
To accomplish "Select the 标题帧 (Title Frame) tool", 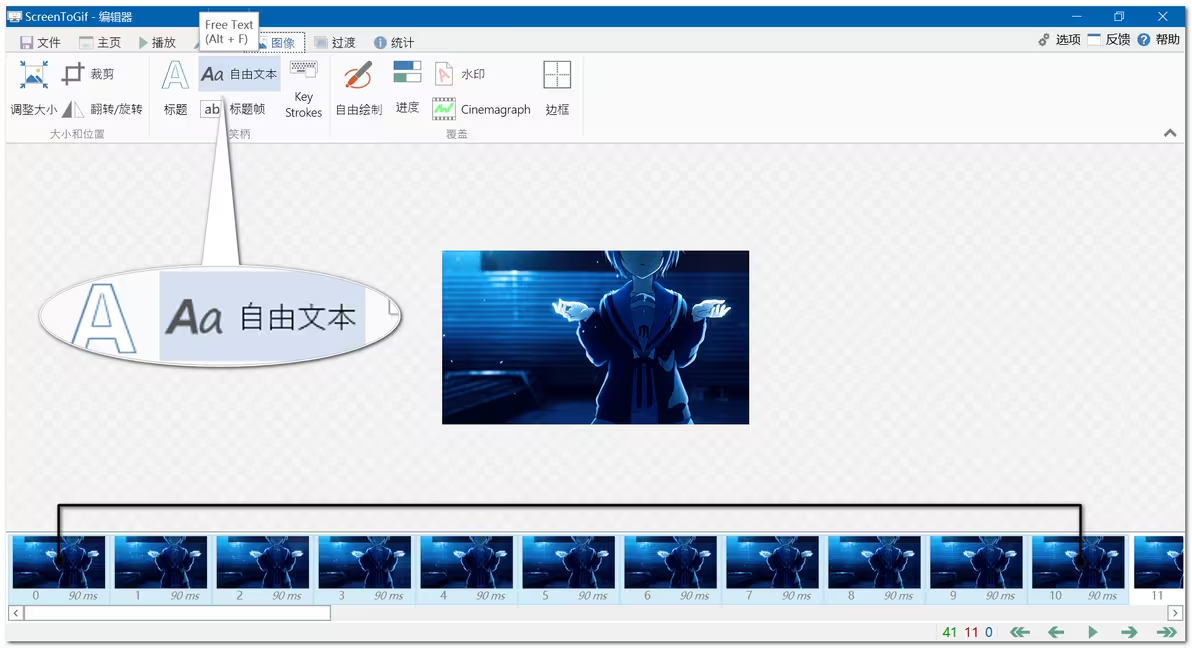I will (233, 109).
